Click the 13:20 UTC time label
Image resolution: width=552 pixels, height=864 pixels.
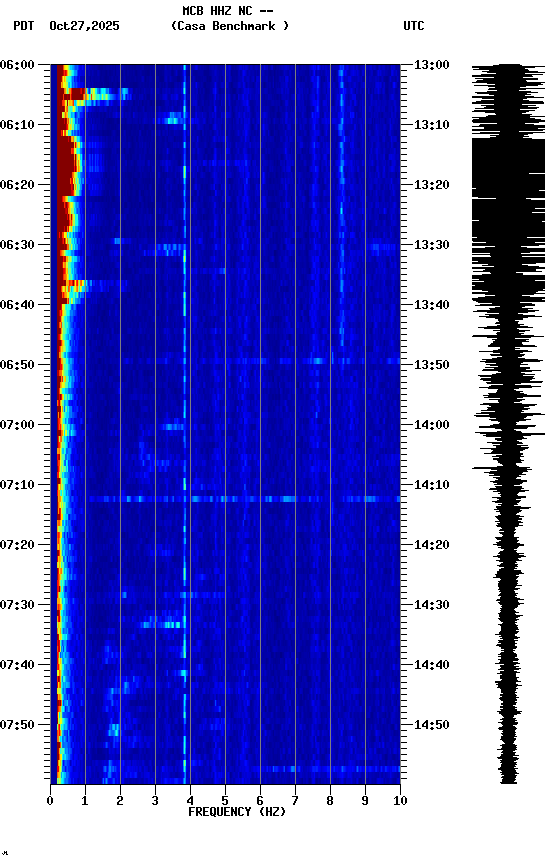(x=432, y=185)
